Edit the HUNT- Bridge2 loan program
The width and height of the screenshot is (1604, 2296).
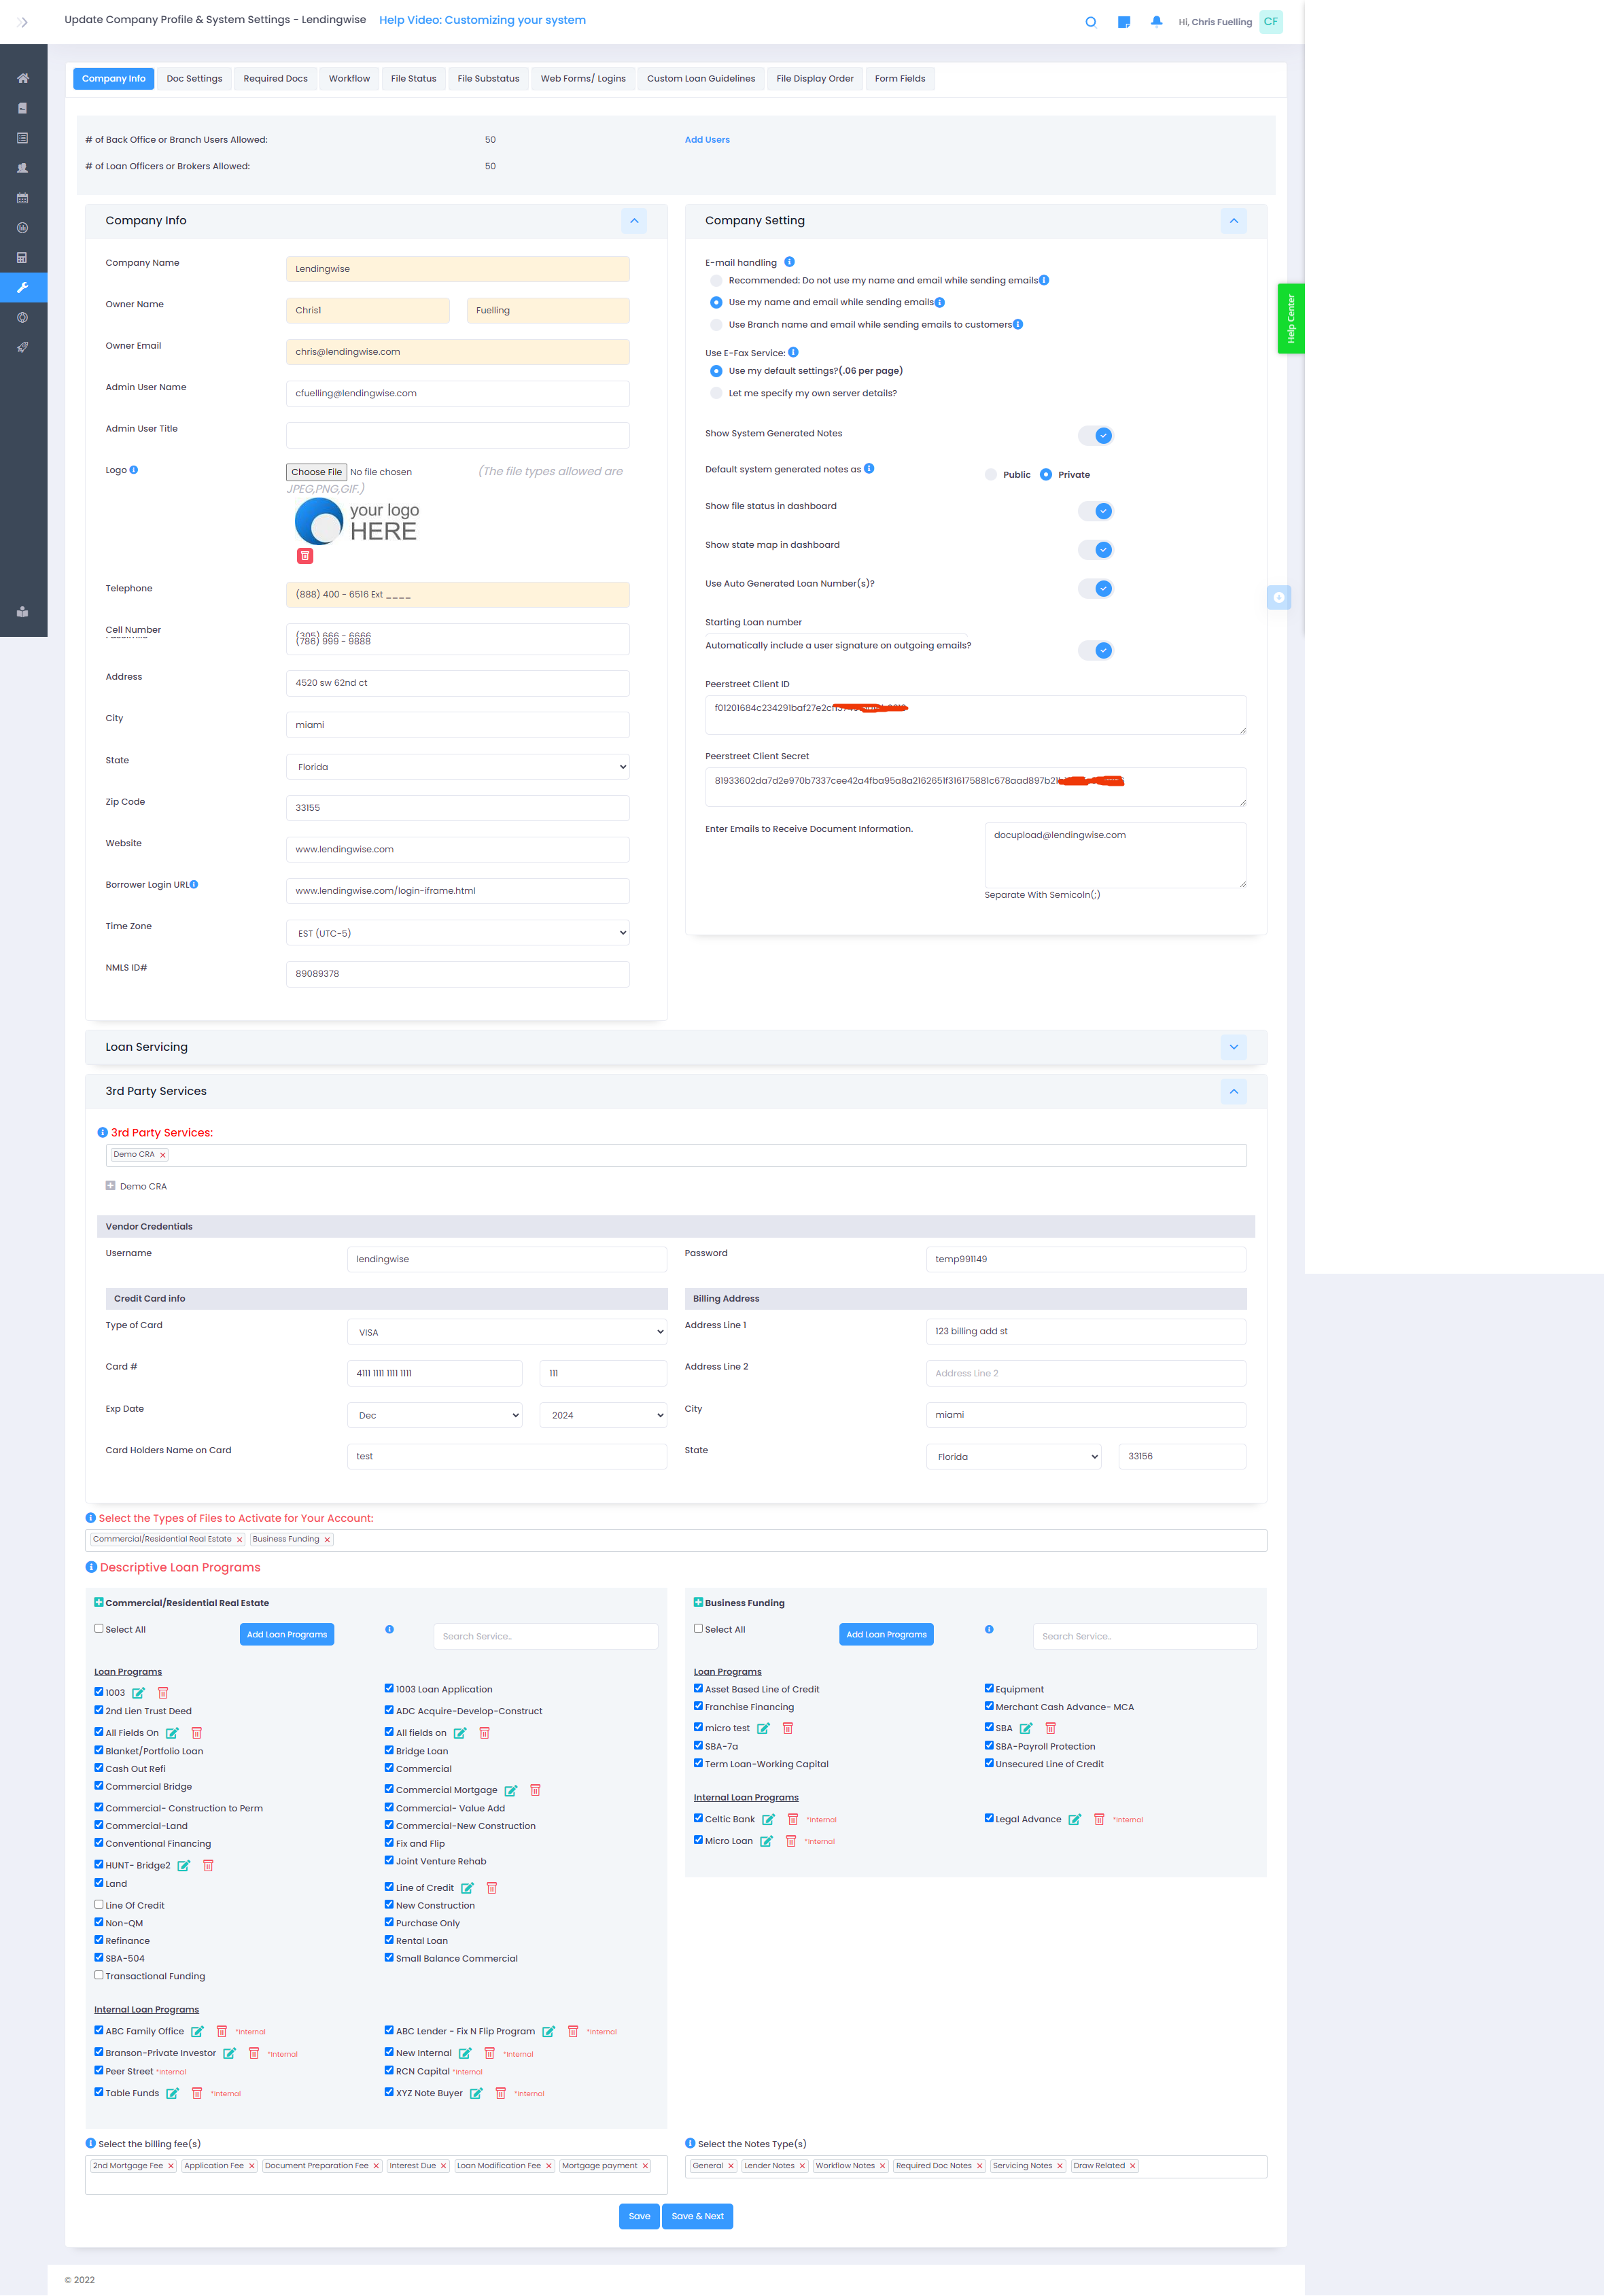click(184, 1866)
